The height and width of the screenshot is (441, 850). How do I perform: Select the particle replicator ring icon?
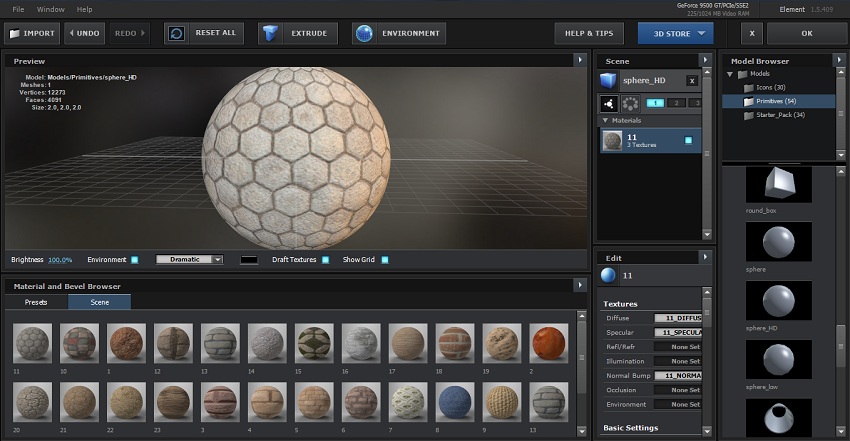pos(629,103)
